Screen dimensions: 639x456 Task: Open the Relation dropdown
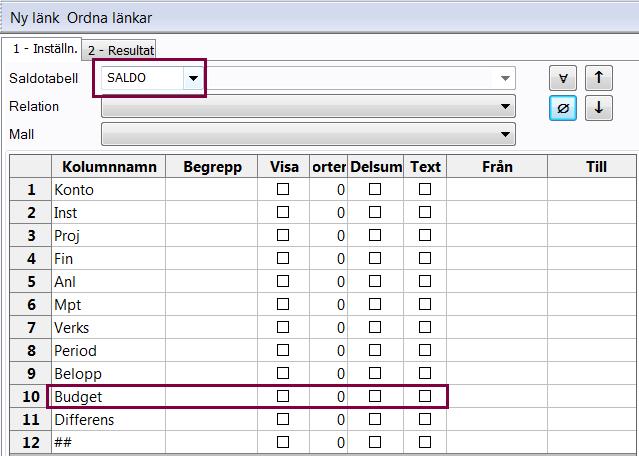pos(308,106)
